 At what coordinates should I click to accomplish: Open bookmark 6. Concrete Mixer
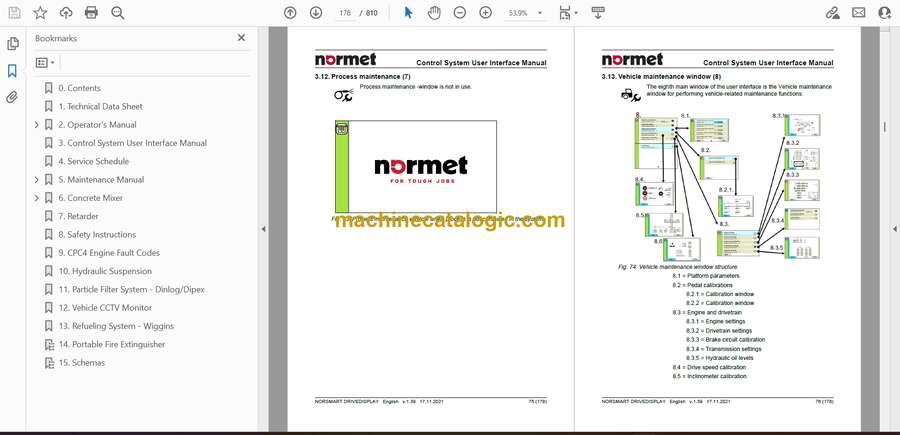pyautogui.click(x=90, y=198)
